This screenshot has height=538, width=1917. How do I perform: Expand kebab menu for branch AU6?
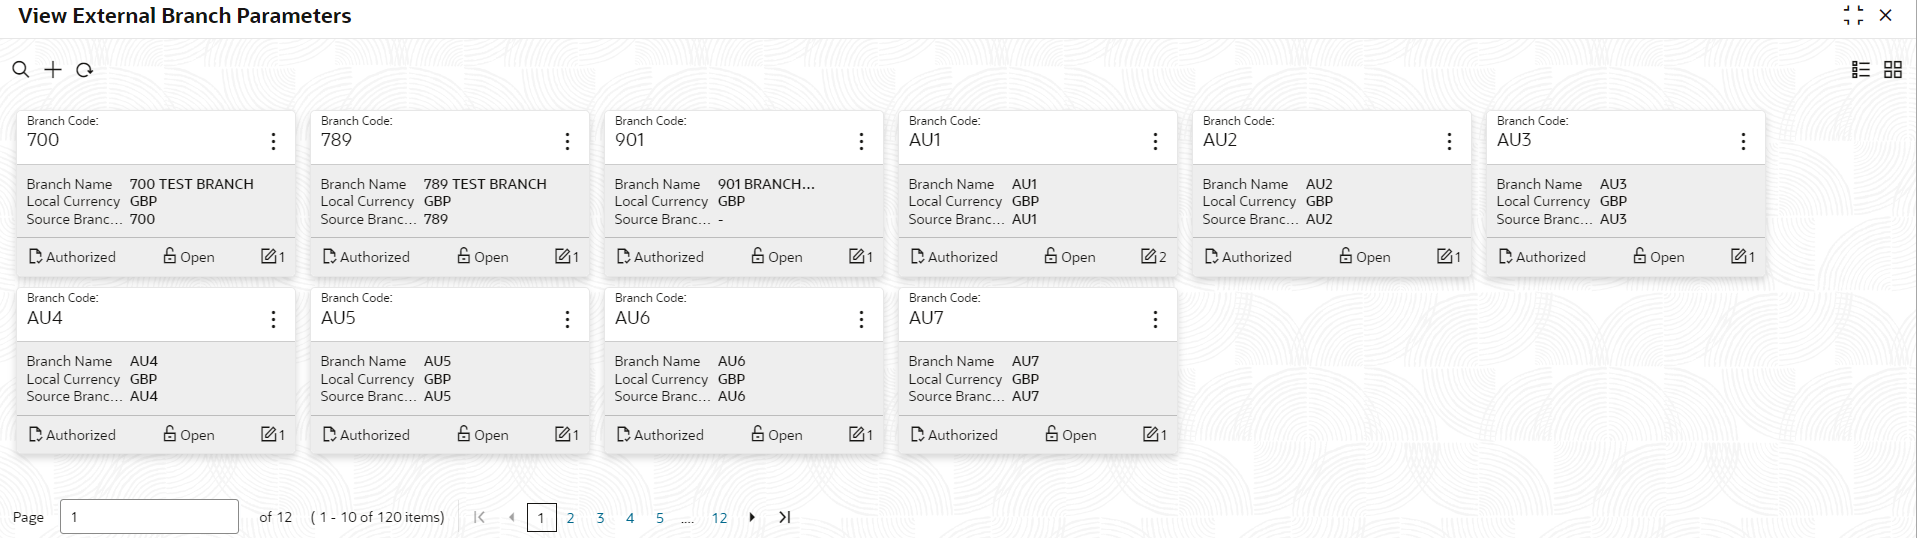tap(861, 319)
